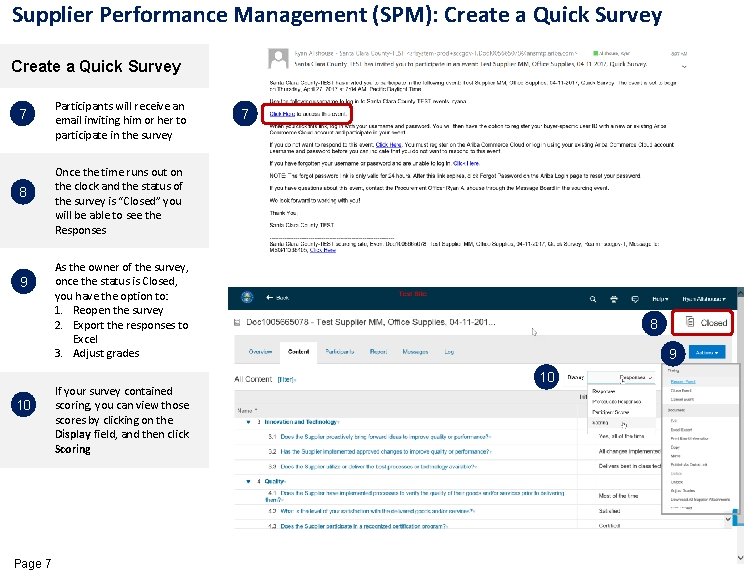Click the 'All changes implemented' response
Image resolution: width=756 pixels, height=576 pixels.
point(629,451)
